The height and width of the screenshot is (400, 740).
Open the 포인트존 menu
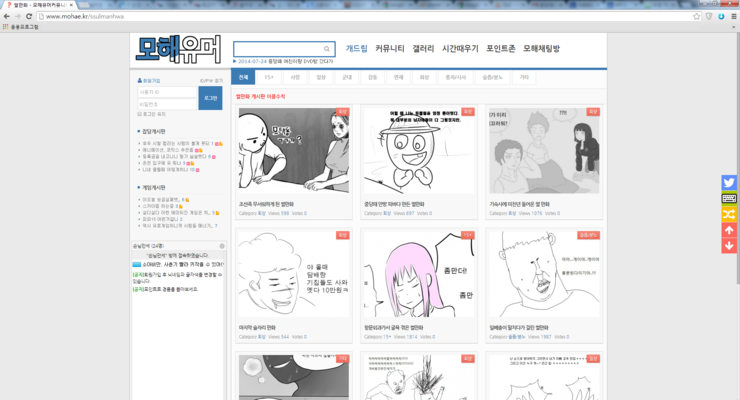coord(501,49)
